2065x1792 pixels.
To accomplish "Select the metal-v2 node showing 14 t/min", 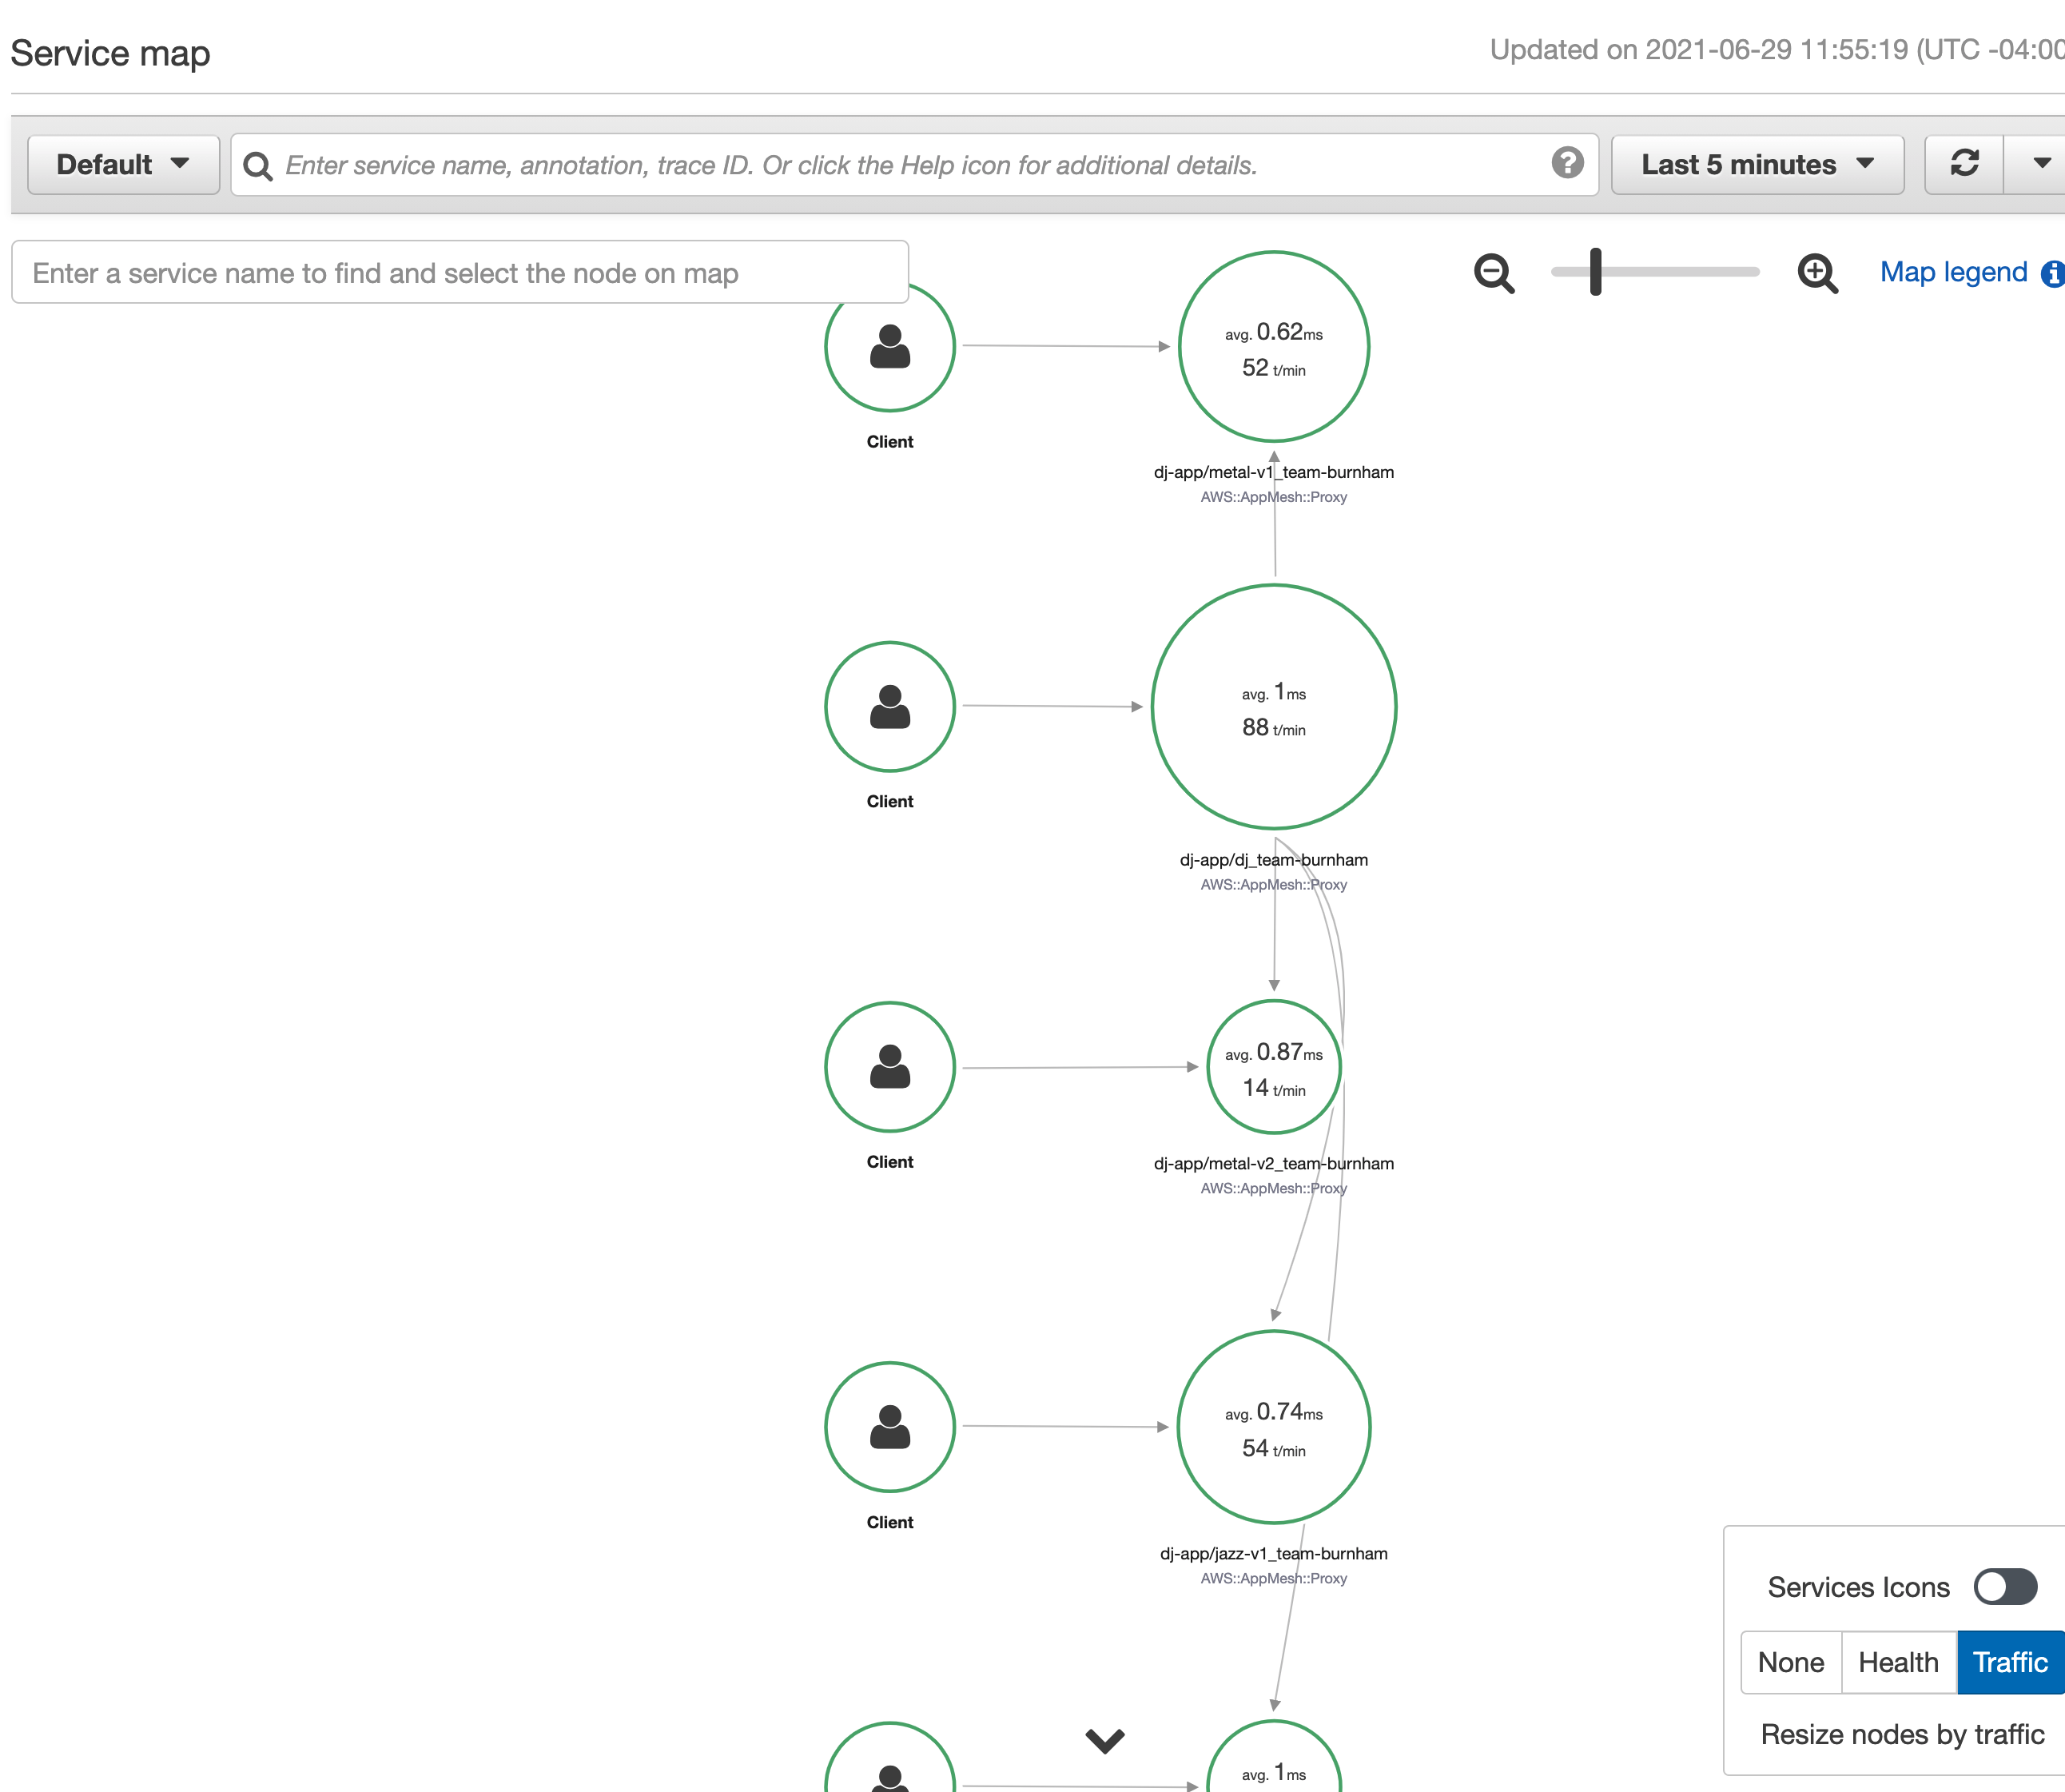I will pyautogui.click(x=1274, y=1067).
